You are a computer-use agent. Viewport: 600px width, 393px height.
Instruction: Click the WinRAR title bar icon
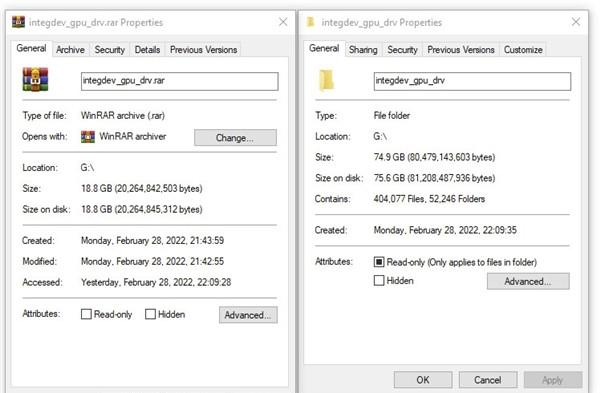(x=18, y=22)
